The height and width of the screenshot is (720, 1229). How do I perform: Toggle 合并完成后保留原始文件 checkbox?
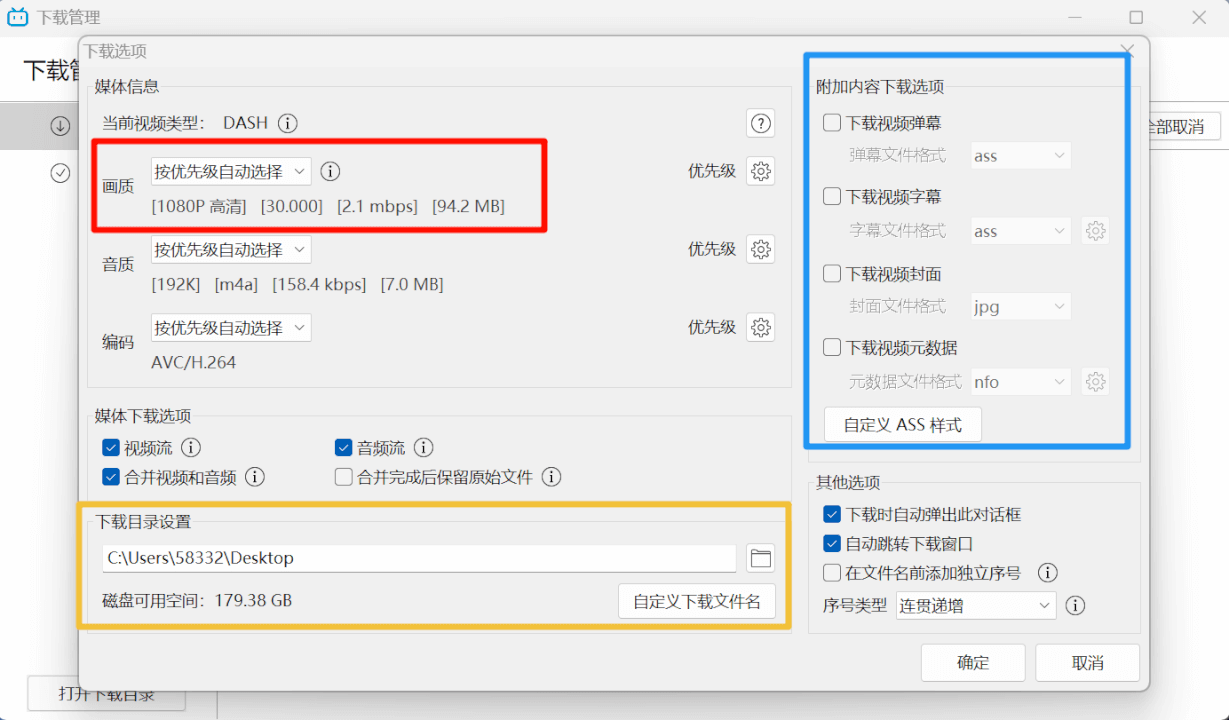(344, 477)
